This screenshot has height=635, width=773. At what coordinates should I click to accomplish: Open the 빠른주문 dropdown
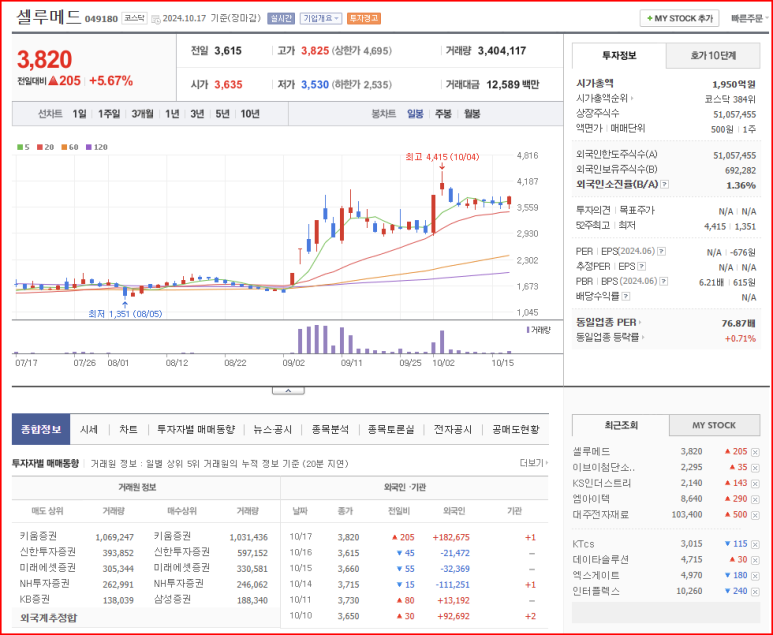click(749, 18)
